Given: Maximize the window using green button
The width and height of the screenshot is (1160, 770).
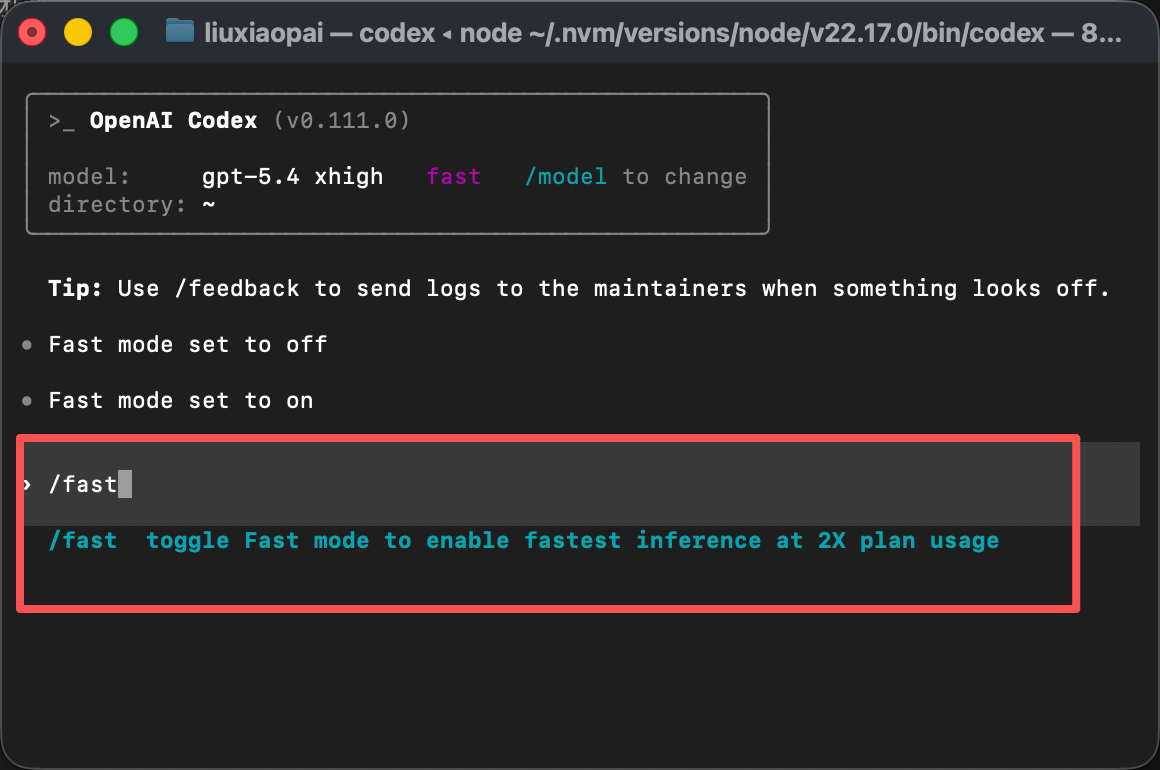Looking at the screenshot, I should click(x=123, y=32).
